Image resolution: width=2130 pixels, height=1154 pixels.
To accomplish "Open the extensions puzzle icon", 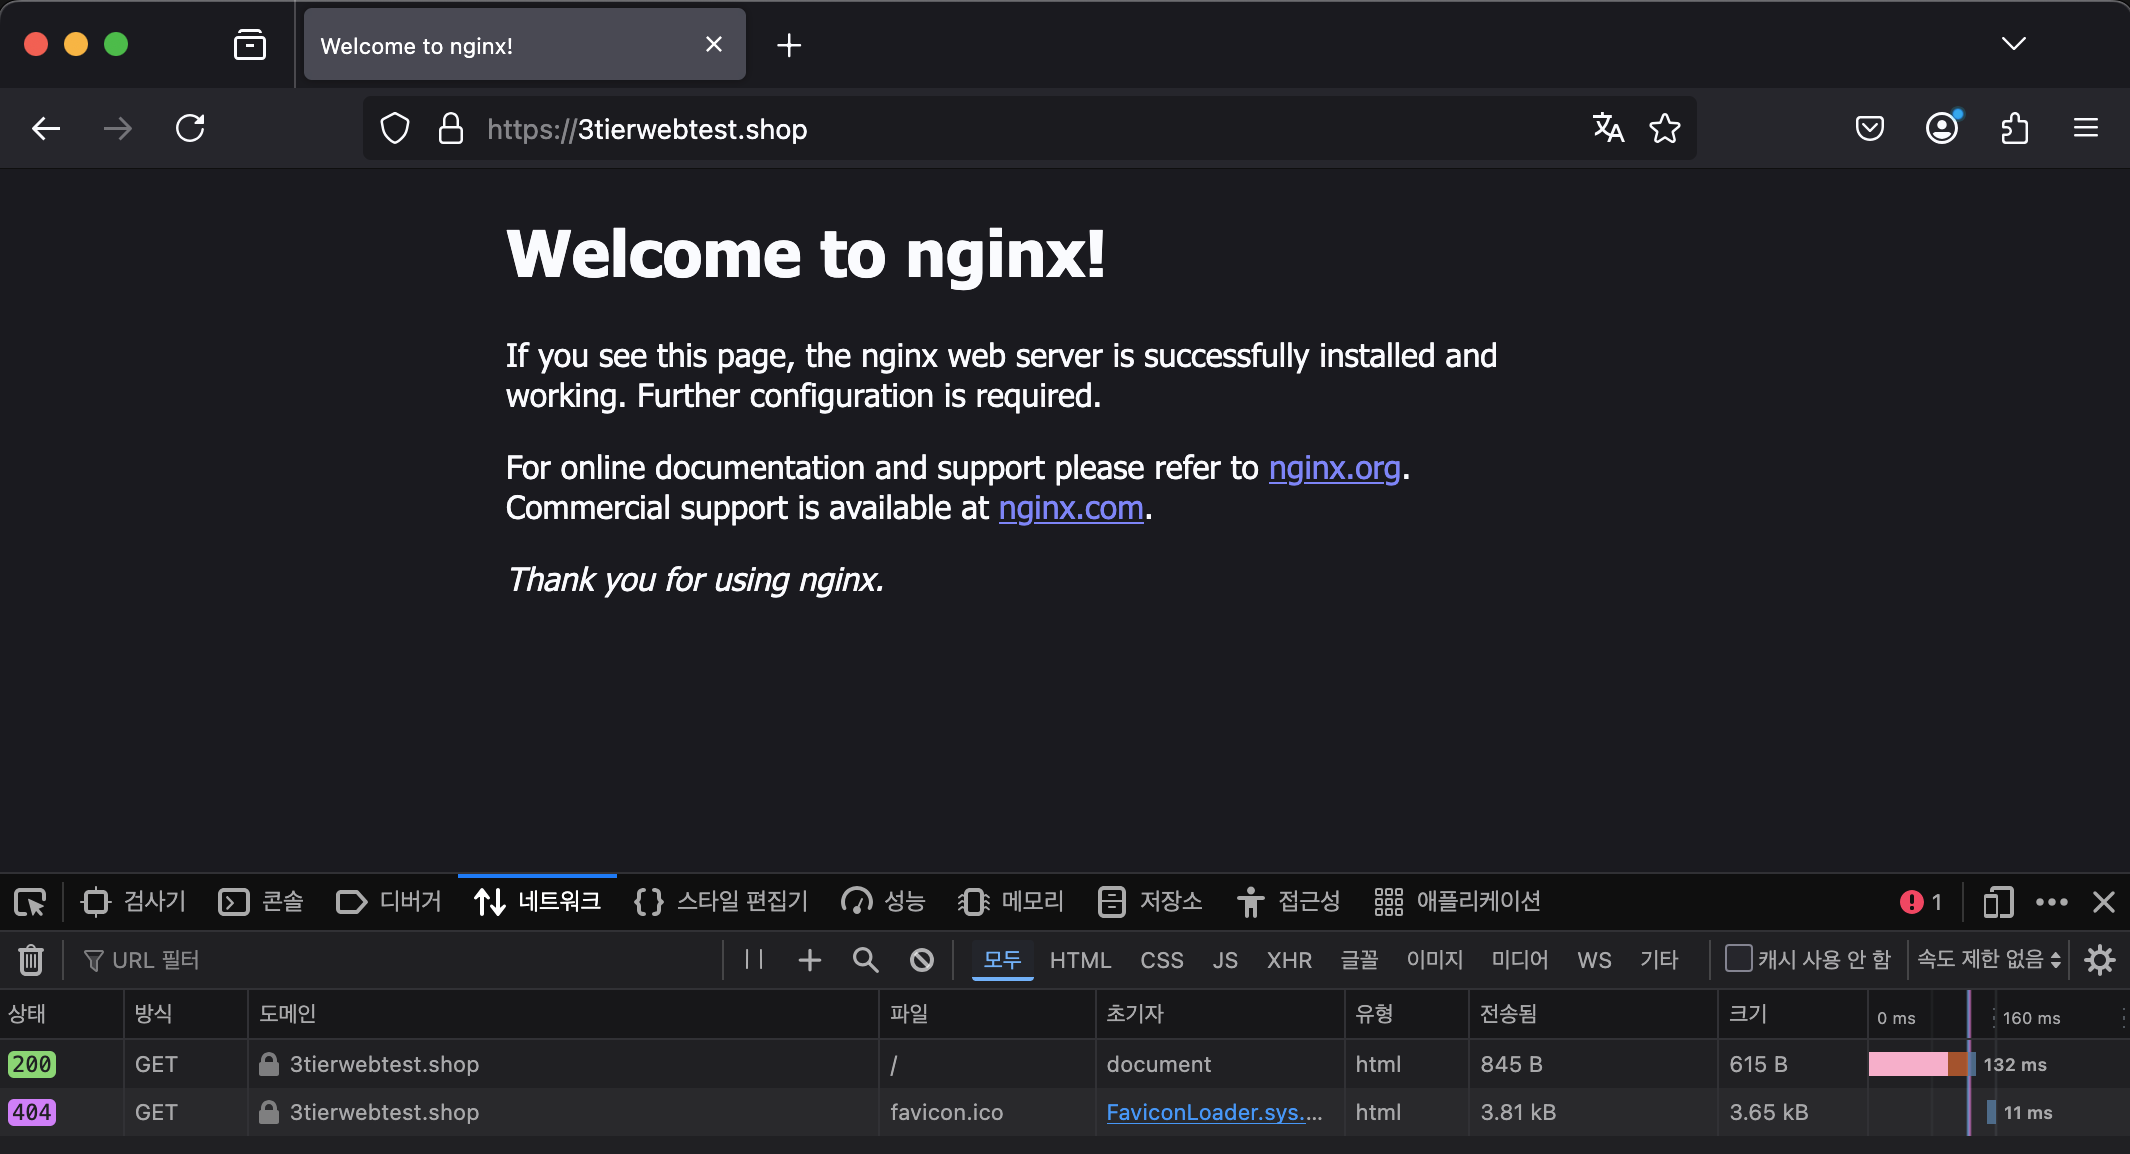I will pyautogui.click(x=2014, y=128).
